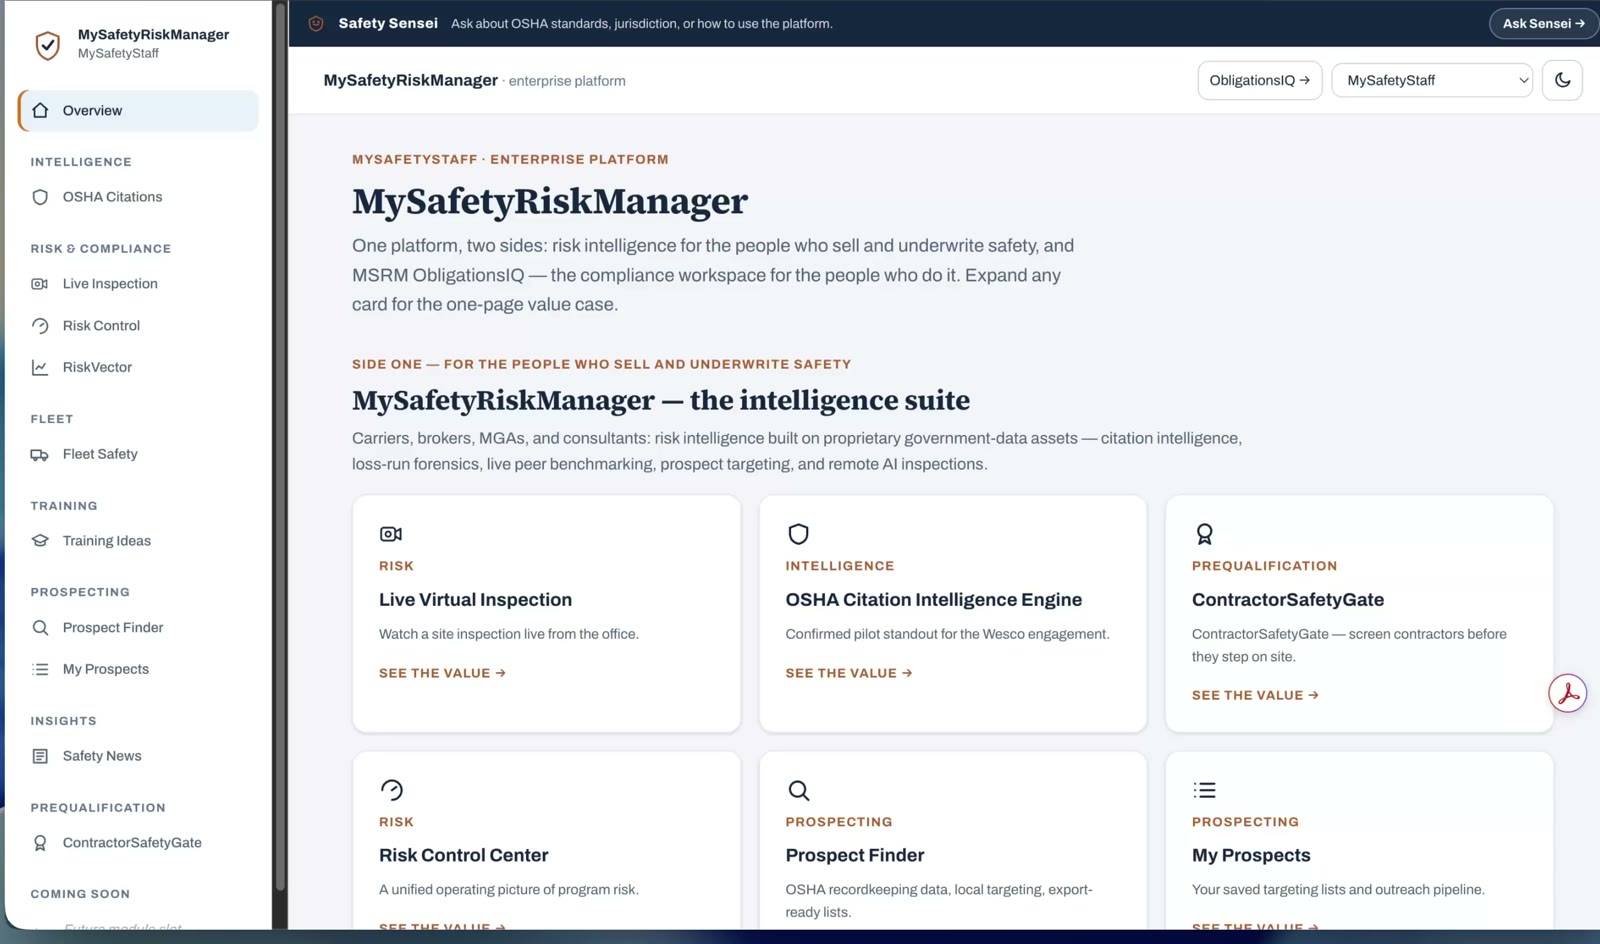Click the ObligationsIQ button in header
Viewport: 1600px width, 944px height.
point(1259,80)
